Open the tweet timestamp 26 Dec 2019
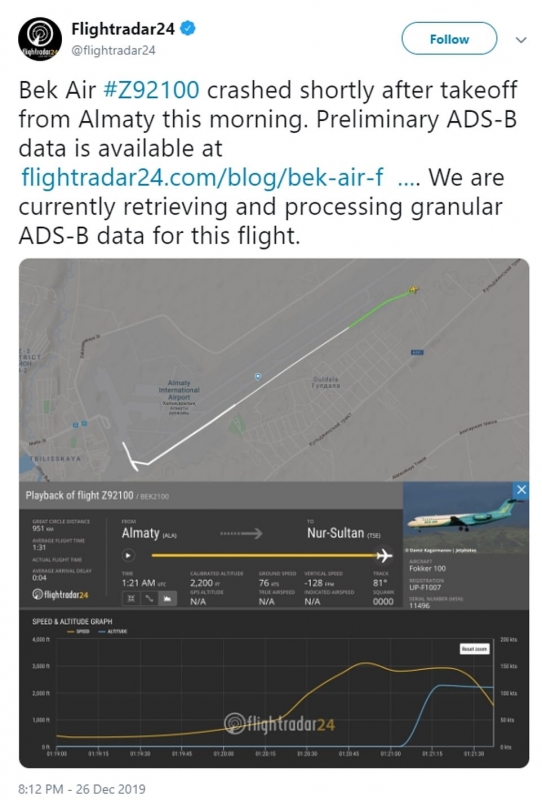This screenshot has height=800, width=542. [82, 789]
